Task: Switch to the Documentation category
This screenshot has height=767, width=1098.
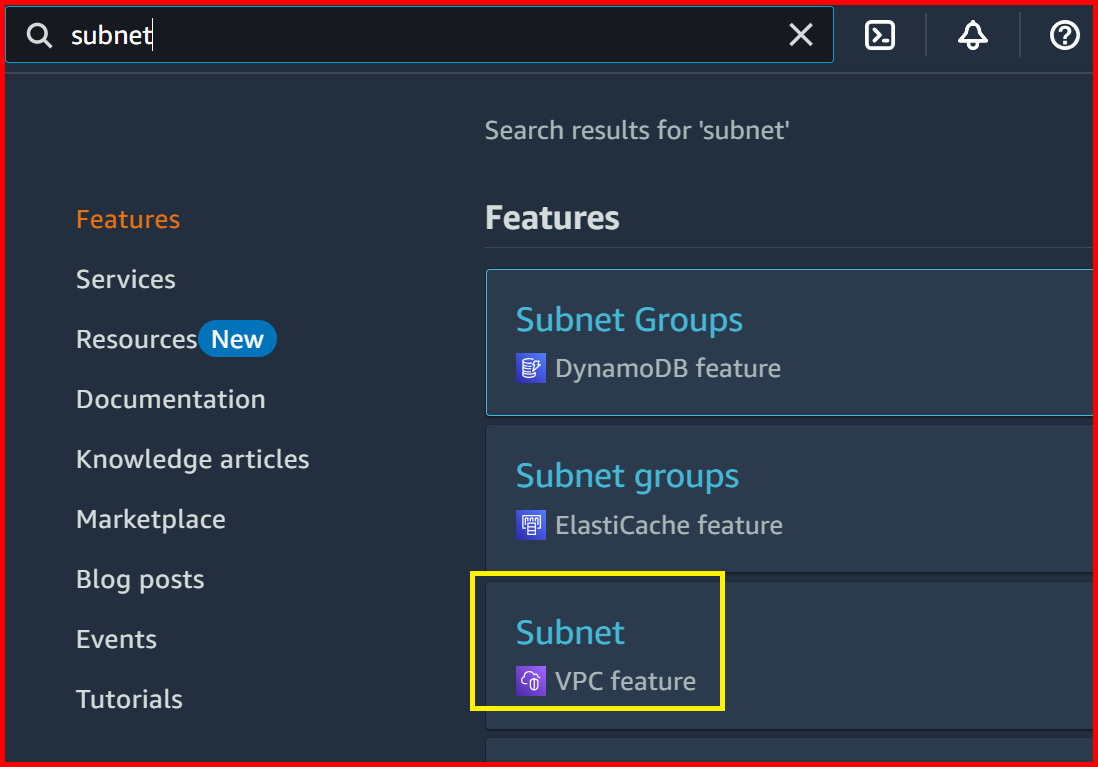Action: tap(170, 399)
